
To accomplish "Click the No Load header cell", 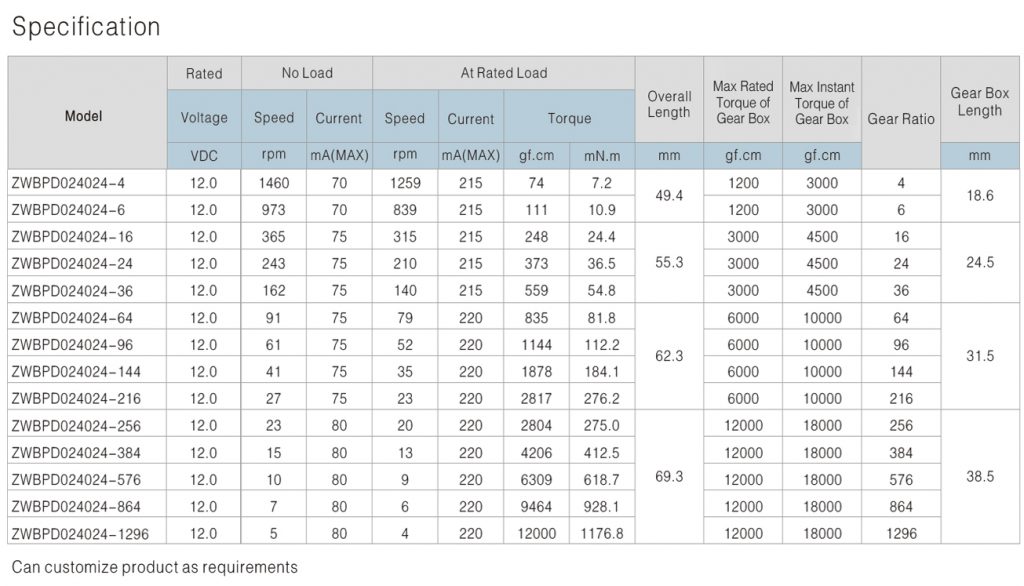I will click(307, 73).
